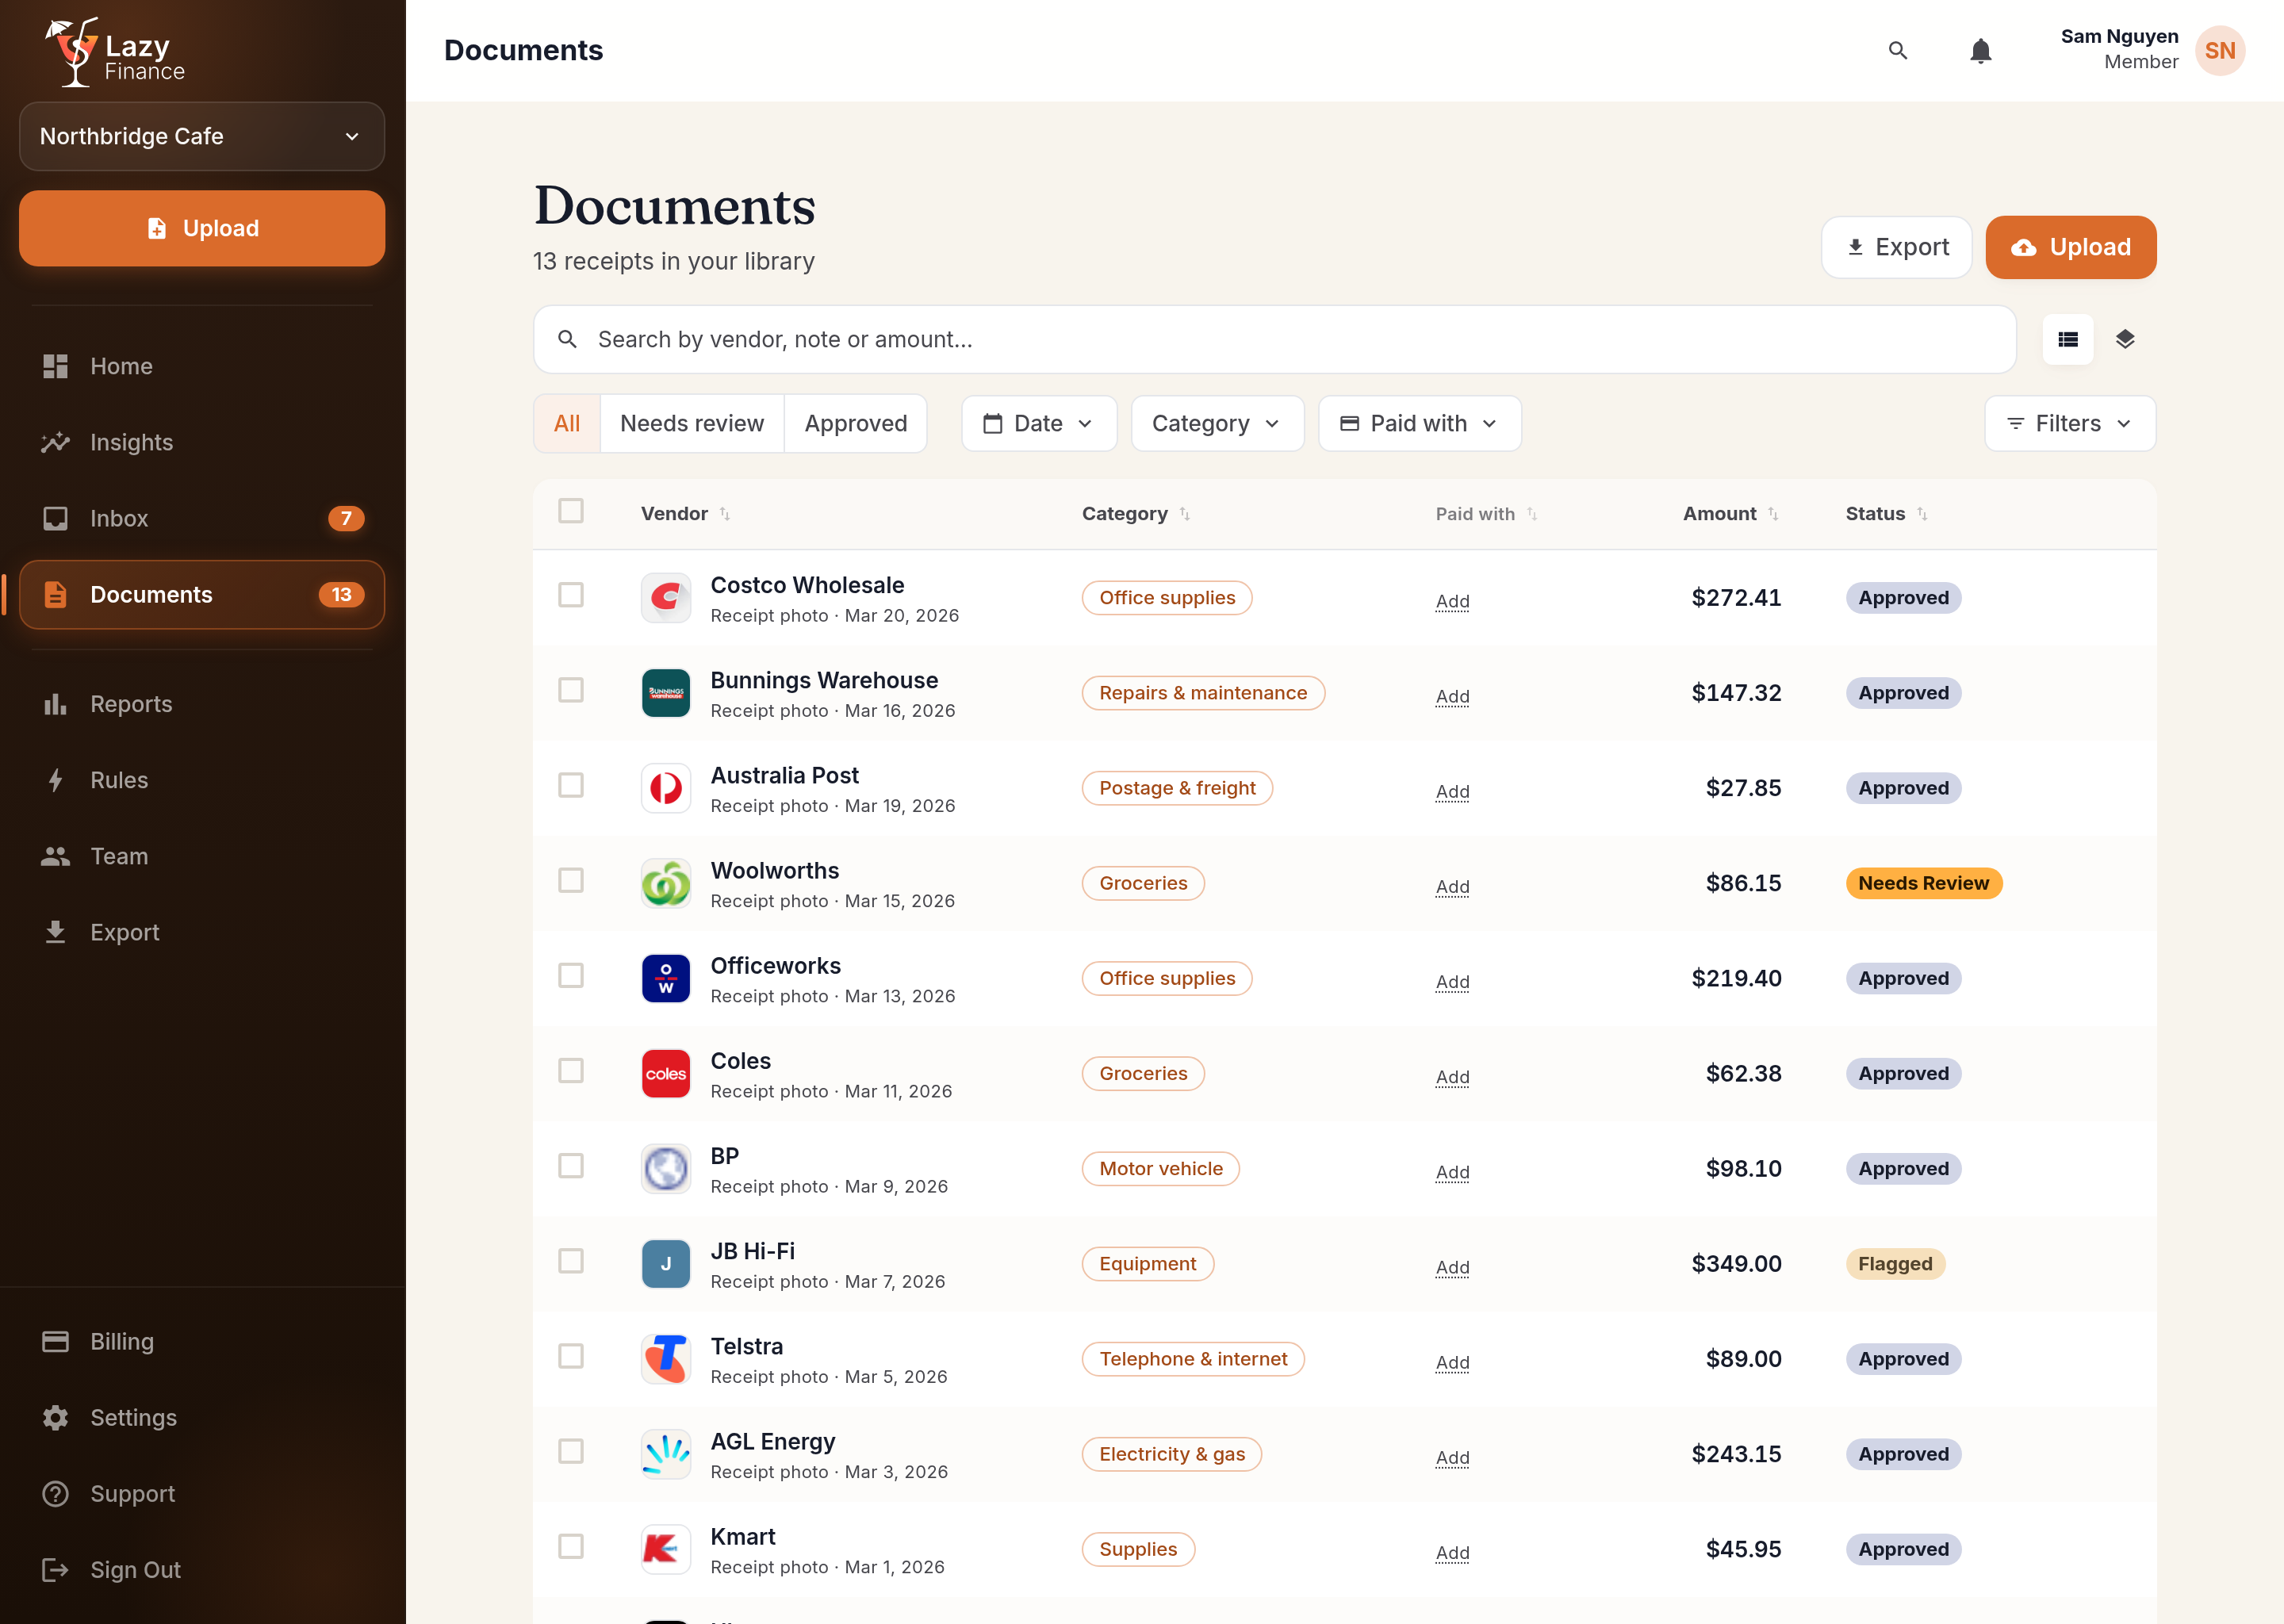2284x1624 pixels.
Task: Click Office supplies tag on Officeworks row
Action: [x=1167, y=978]
